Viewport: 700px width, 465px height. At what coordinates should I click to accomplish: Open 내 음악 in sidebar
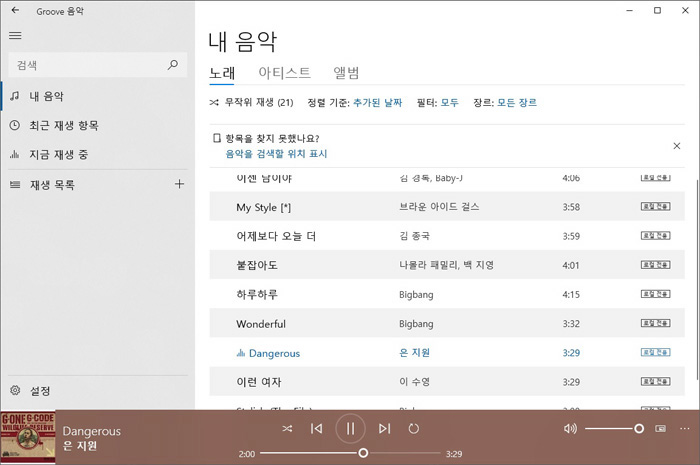[98, 96]
